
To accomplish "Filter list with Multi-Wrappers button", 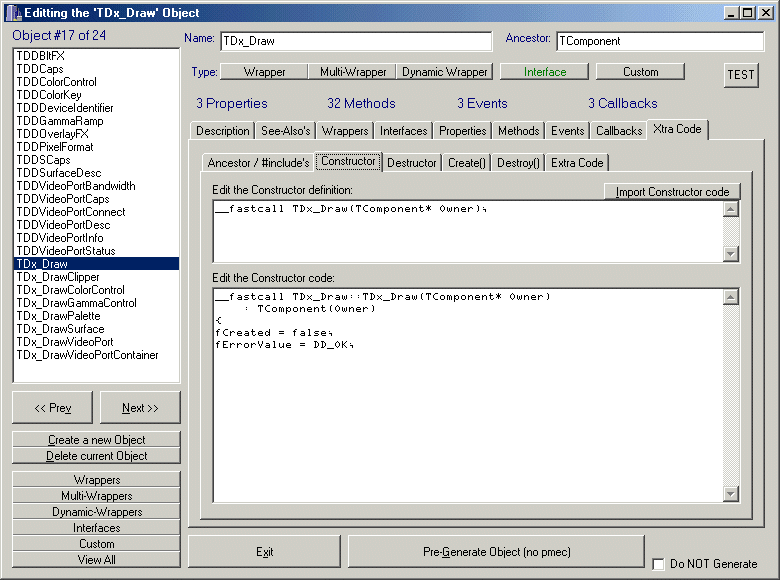I will pyautogui.click(x=96, y=496).
